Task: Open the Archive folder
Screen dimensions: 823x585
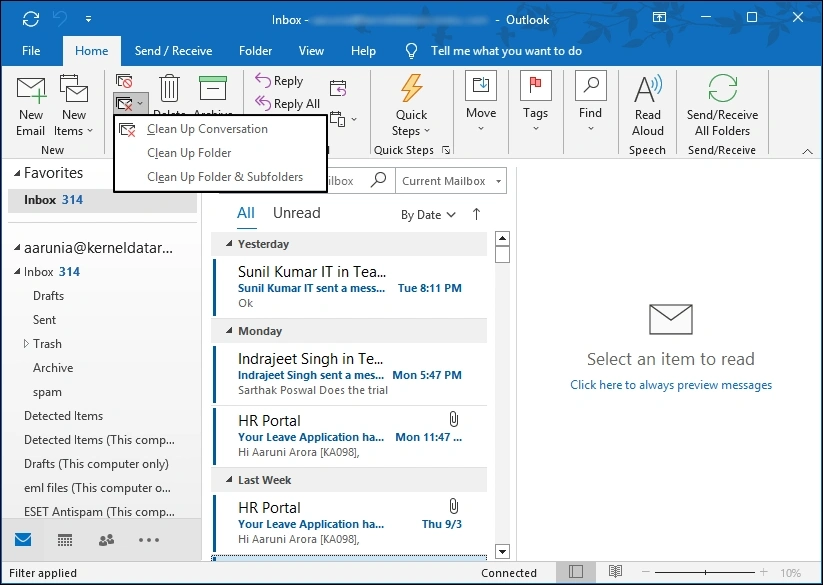Action: [x=53, y=368]
